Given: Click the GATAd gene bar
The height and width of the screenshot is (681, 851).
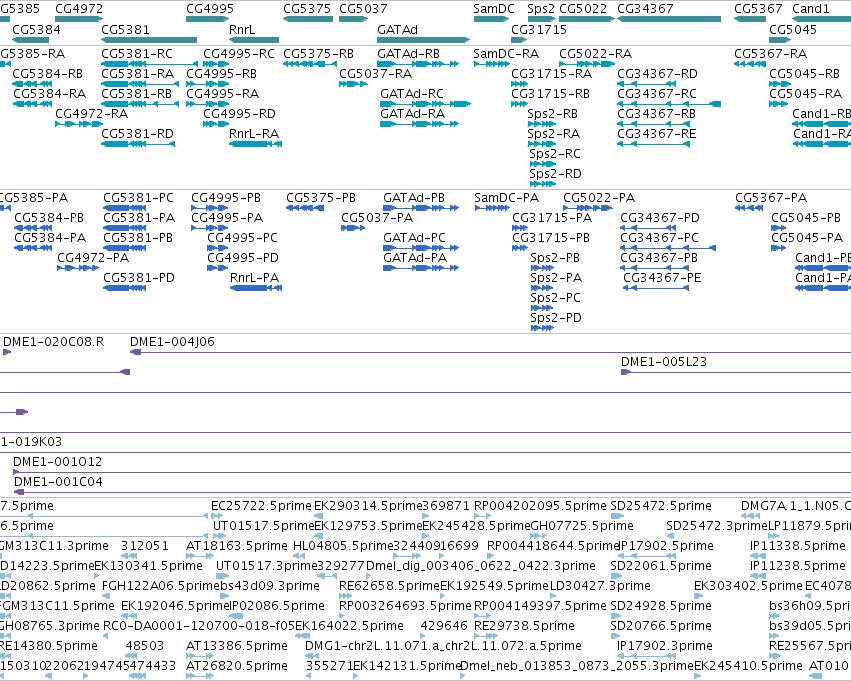Looking at the screenshot, I should tap(423, 40).
